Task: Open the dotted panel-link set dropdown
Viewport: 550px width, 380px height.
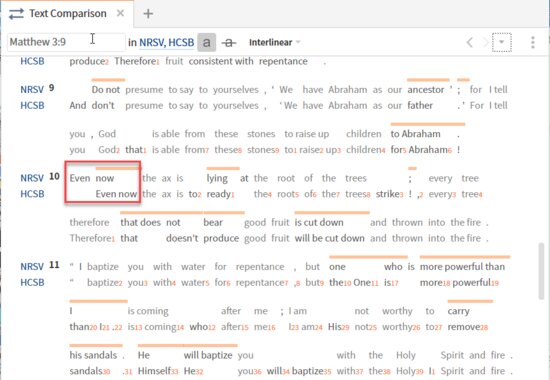Action: coord(502,42)
